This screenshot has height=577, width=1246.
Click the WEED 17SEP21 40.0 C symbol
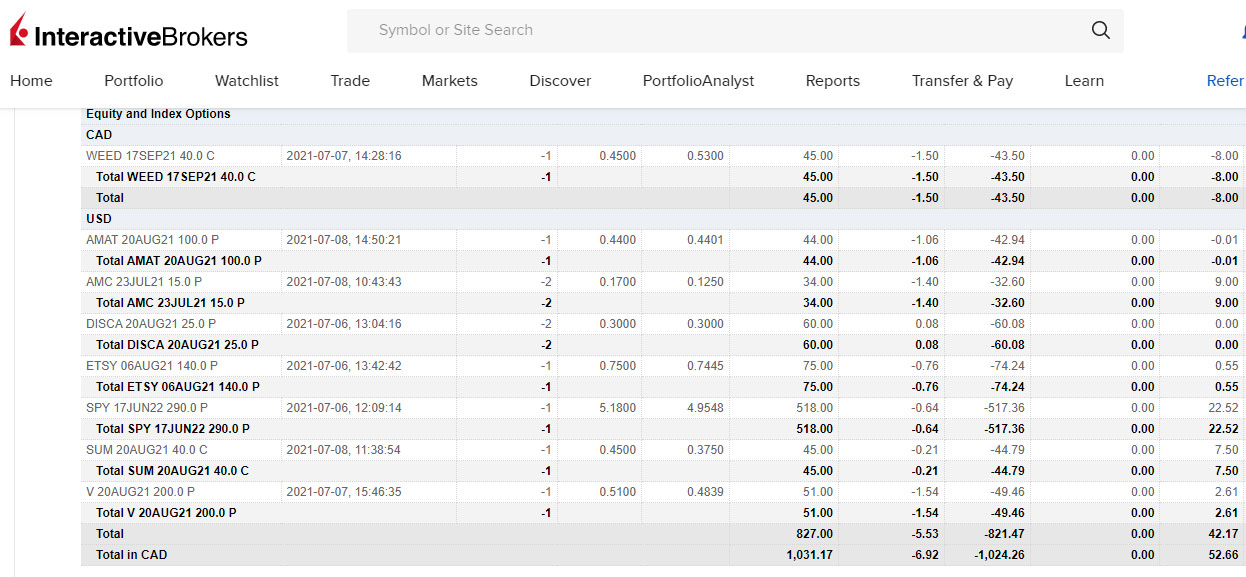pos(150,156)
